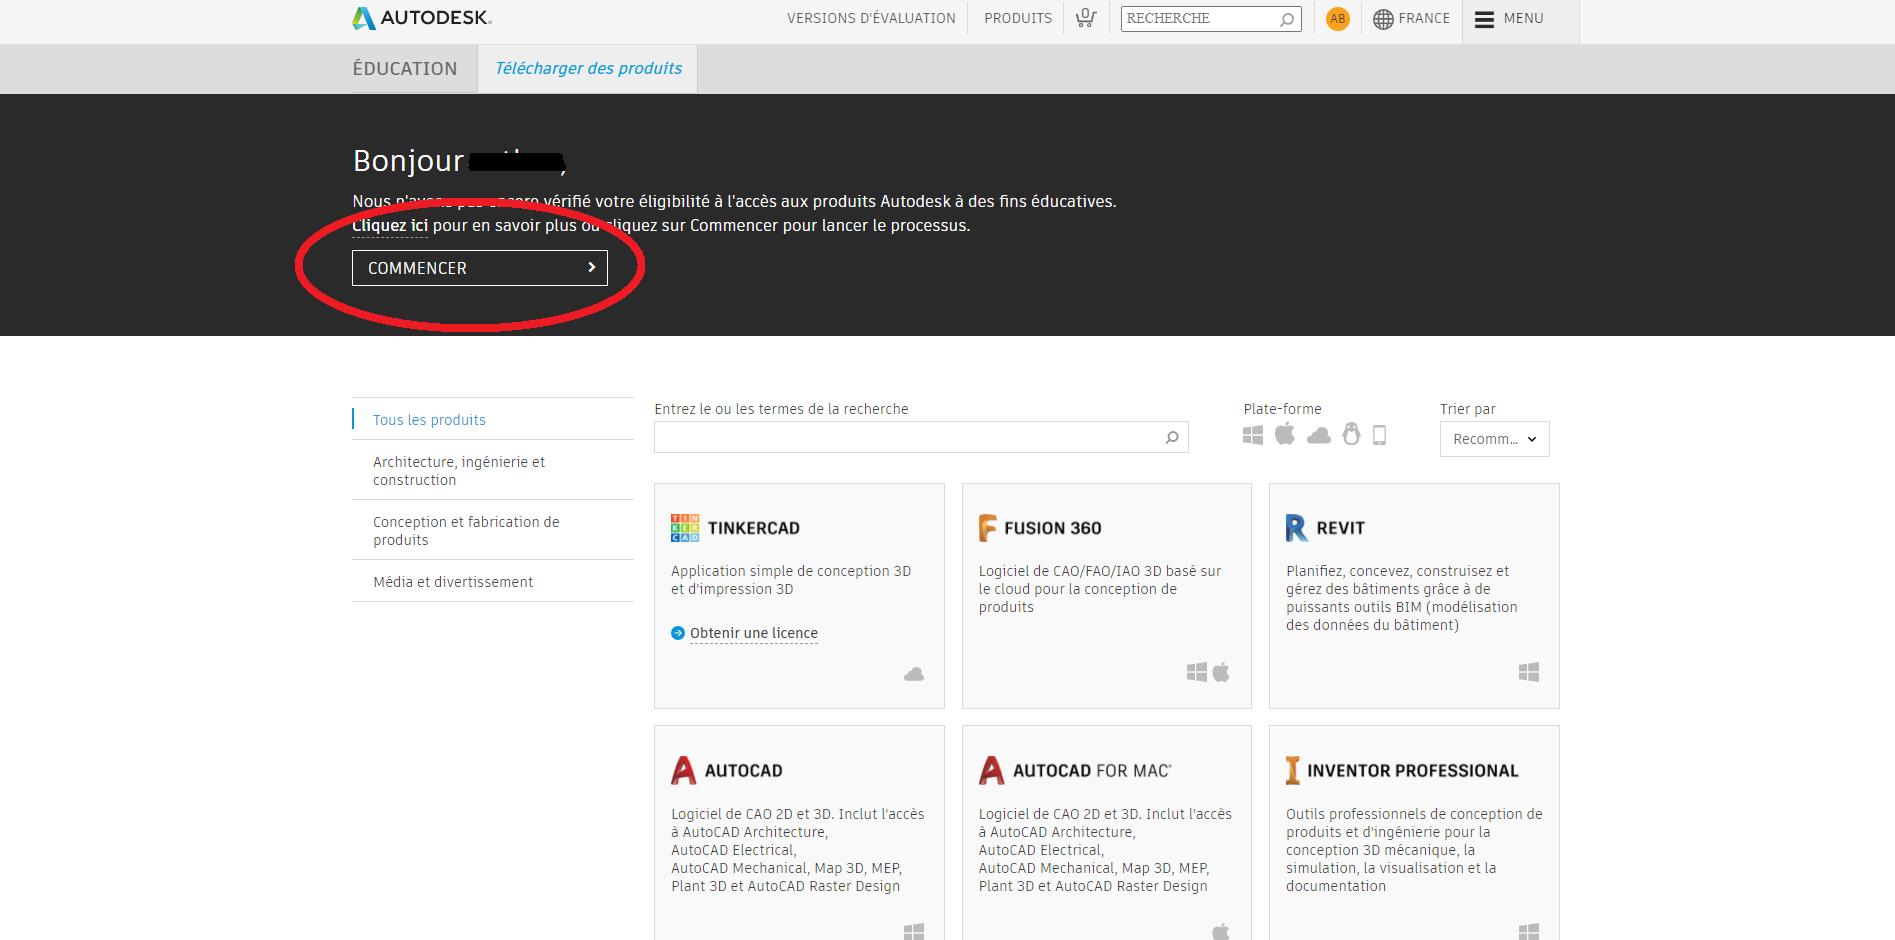This screenshot has width=1895, height=940.
Task: Click the Revit logo icon
Action: (1297, 528)
